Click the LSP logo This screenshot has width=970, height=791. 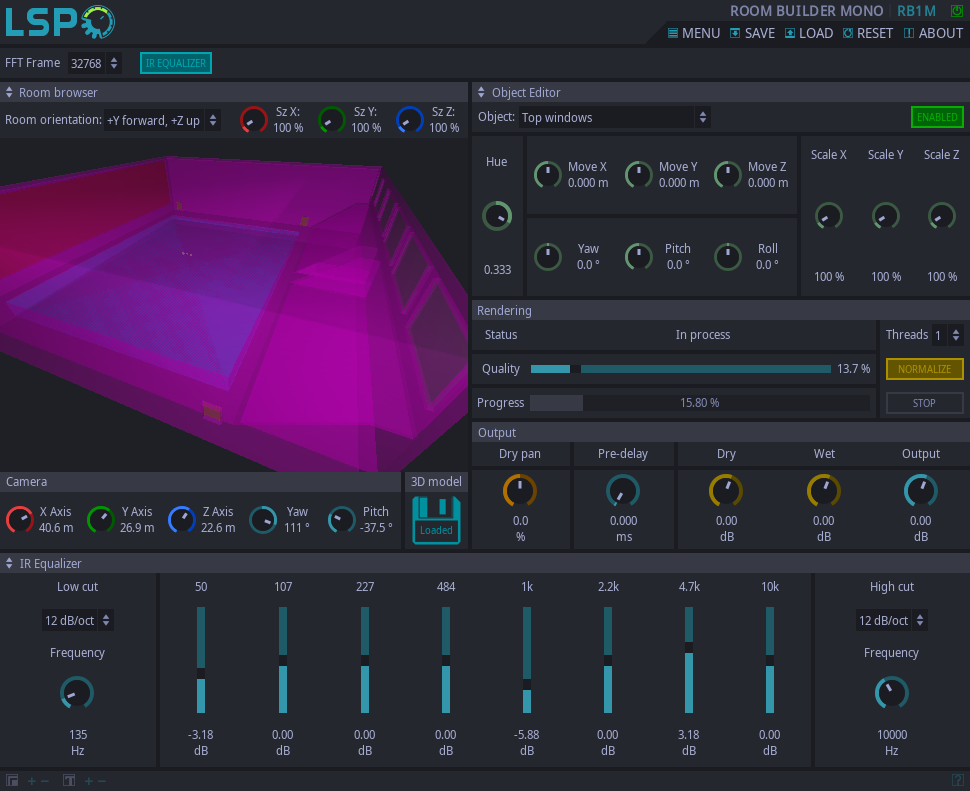60,22
